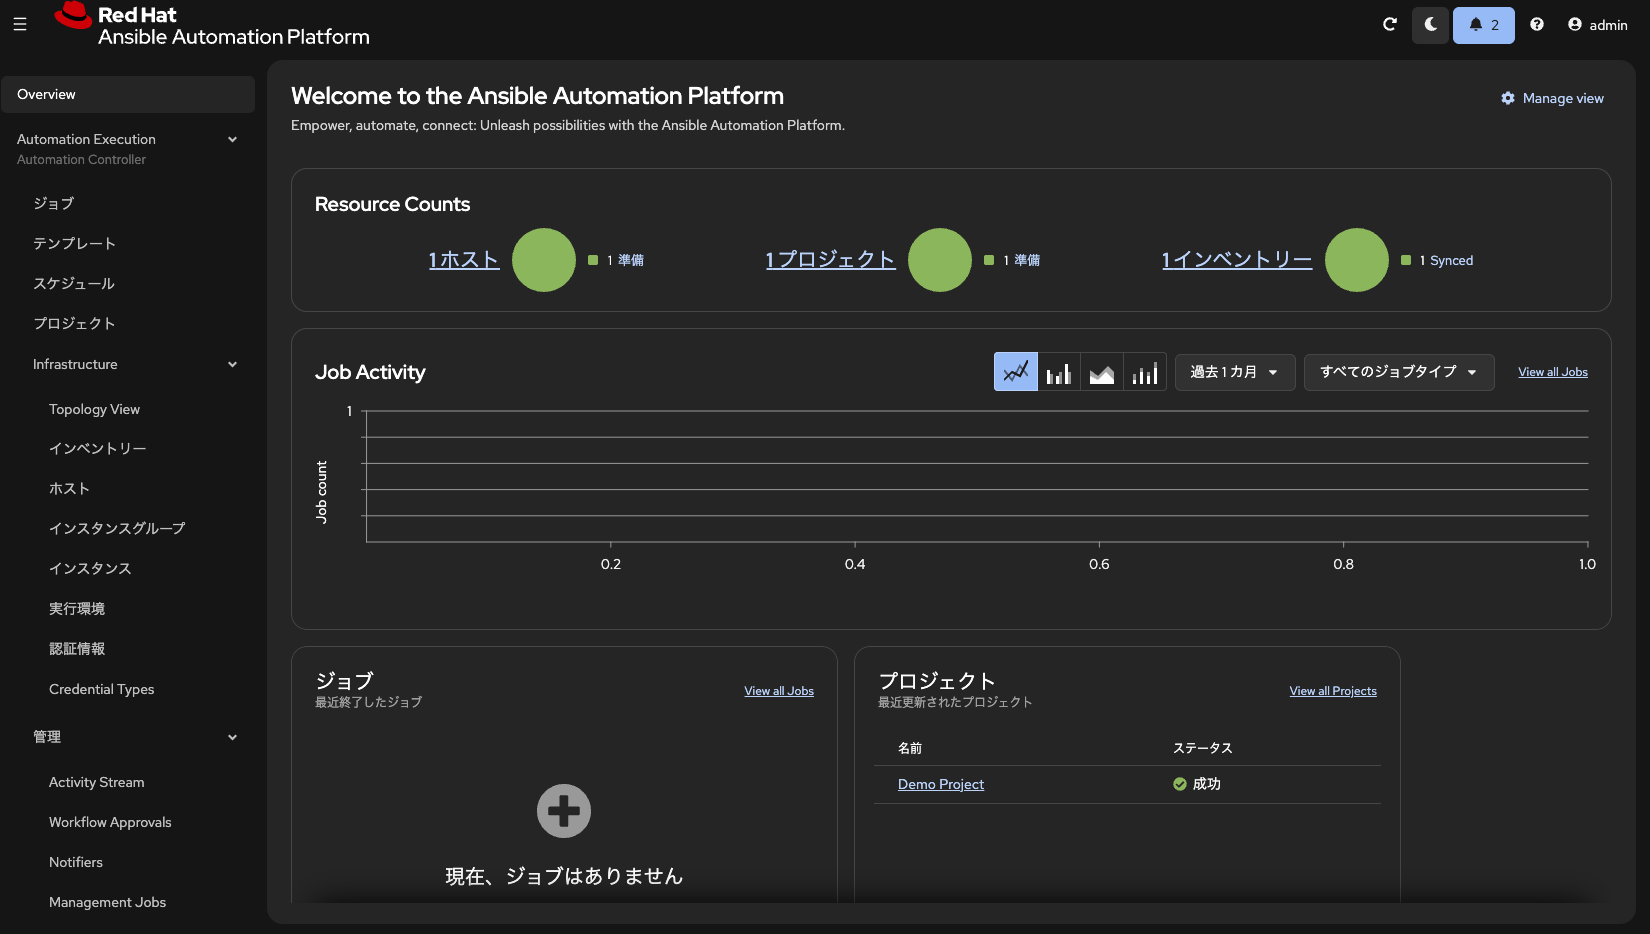Viewport: 1650px width, 934px height.
Task: Click View all Jobs in ジョブ card
Action: 779,691
